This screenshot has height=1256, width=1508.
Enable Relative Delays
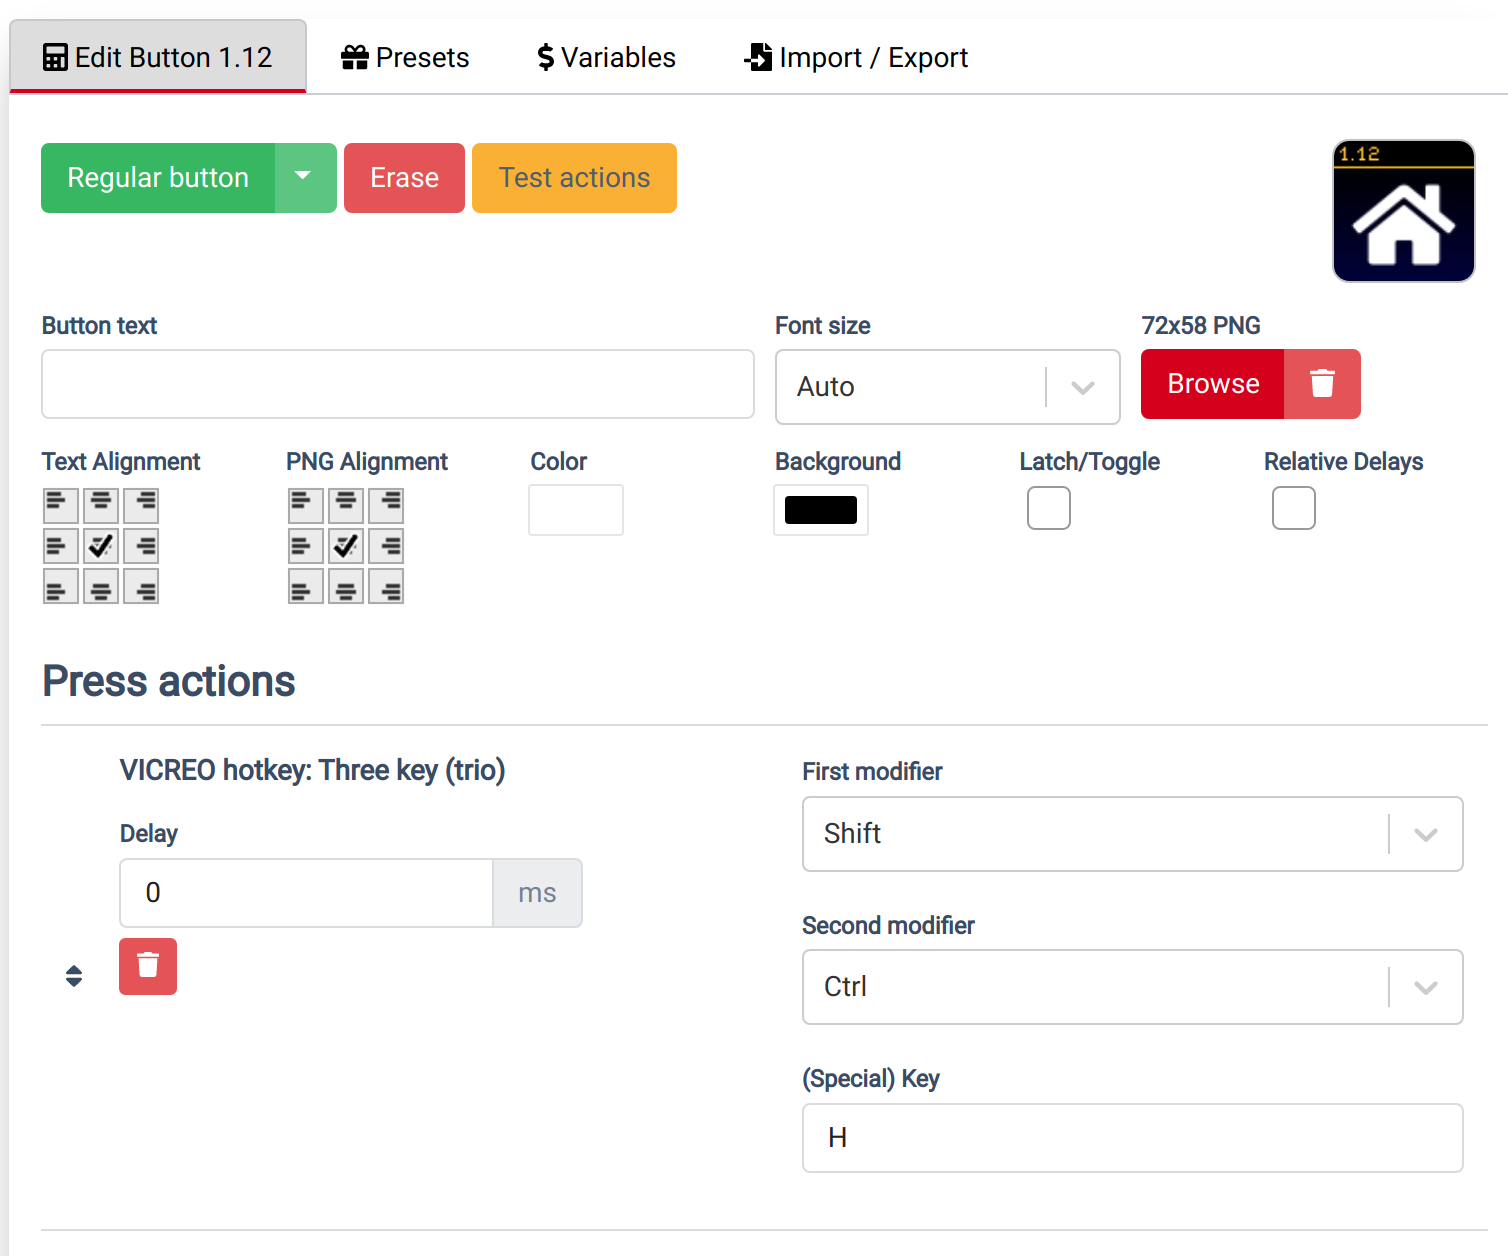1293,508
